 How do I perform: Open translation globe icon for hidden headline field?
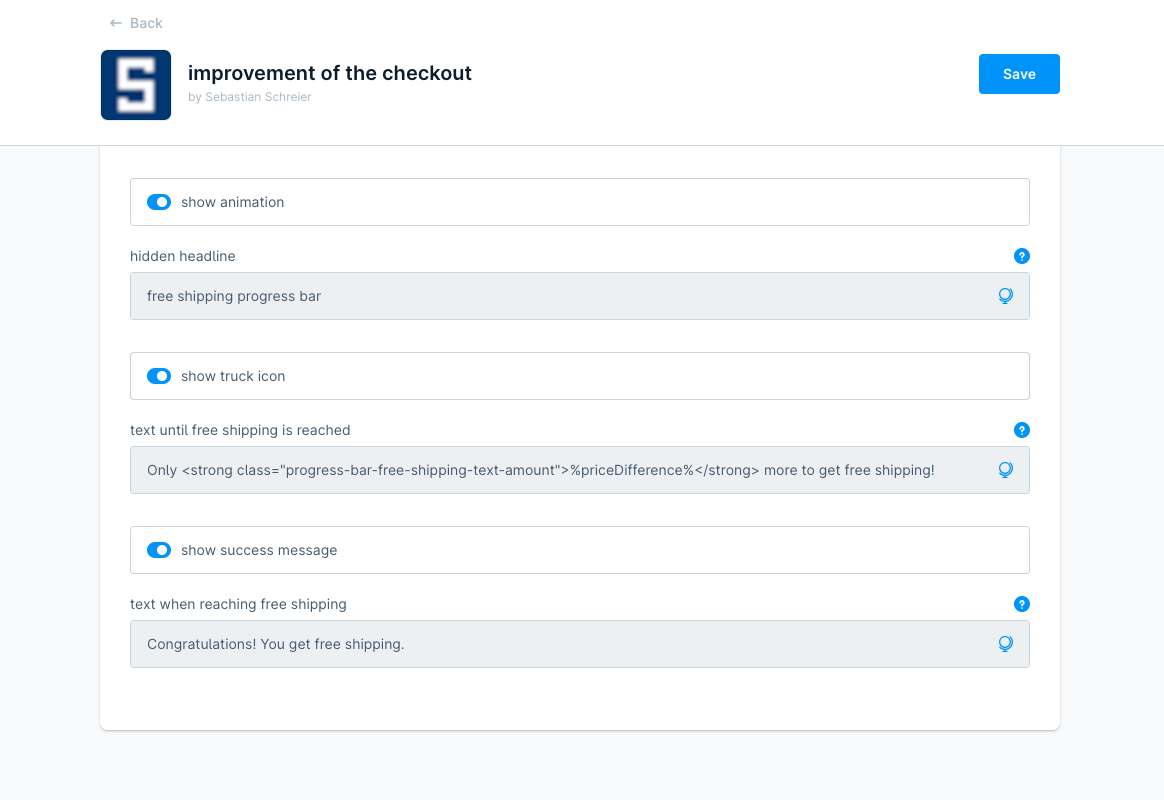pos(1005,296)
